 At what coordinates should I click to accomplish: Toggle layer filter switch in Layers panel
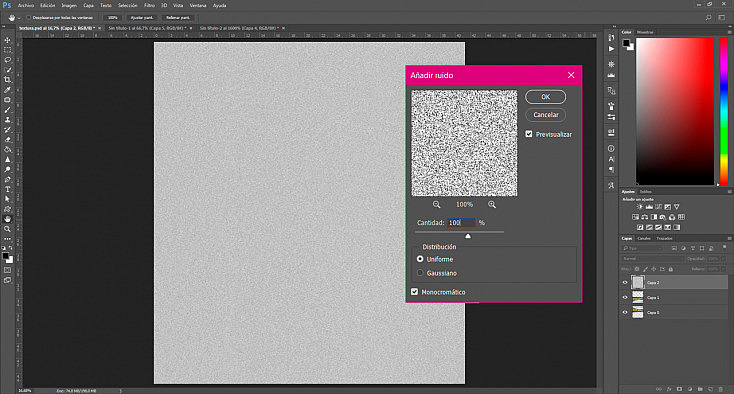(725, 248)
